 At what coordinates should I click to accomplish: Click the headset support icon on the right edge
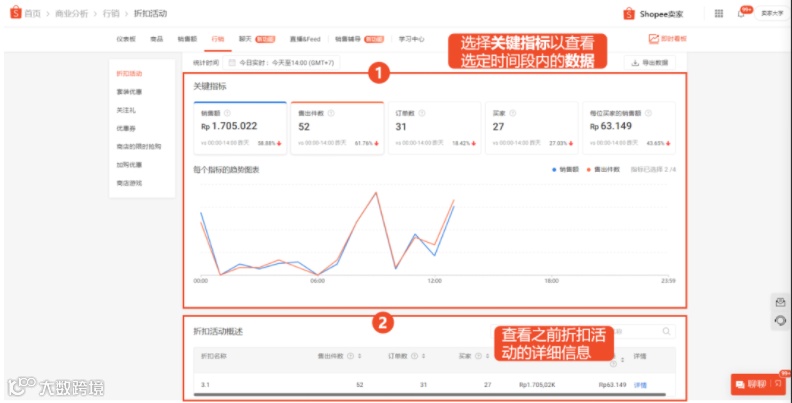[780, 321]
